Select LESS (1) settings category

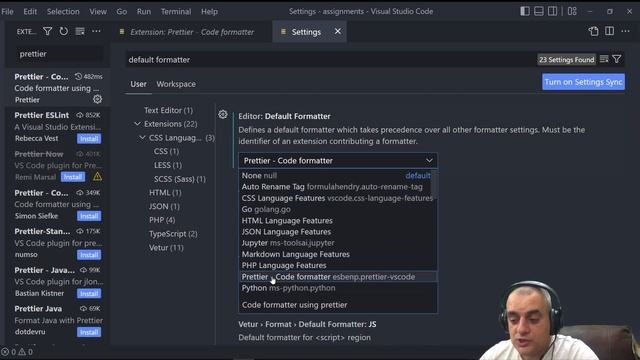(168, 165)
